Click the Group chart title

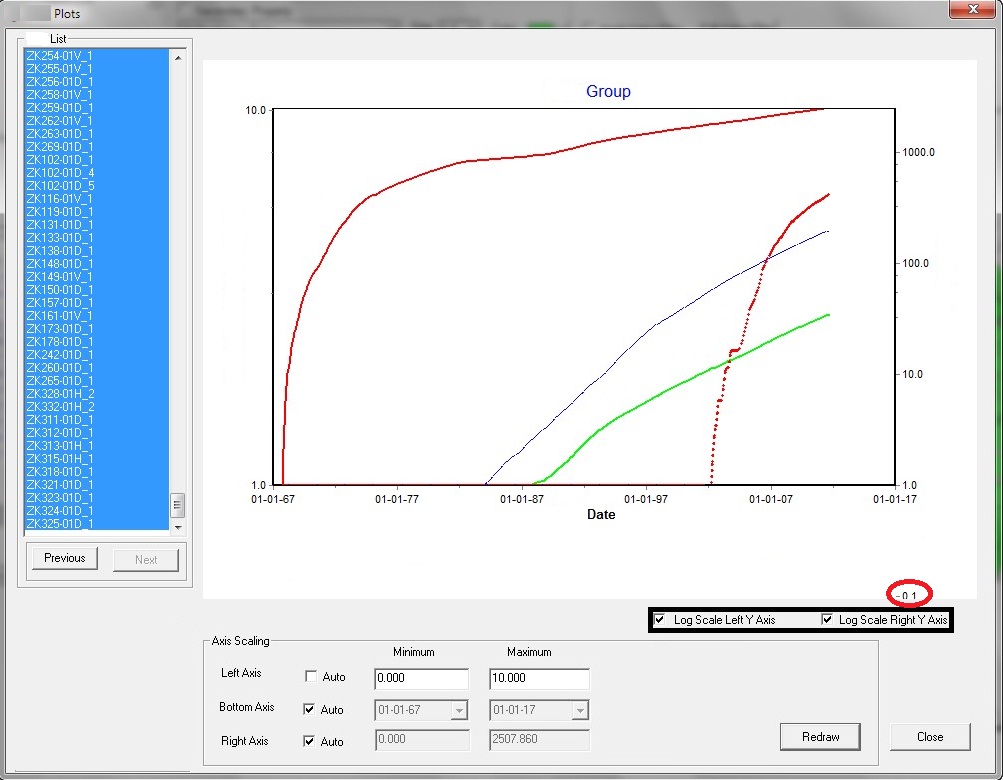[608, 92]
